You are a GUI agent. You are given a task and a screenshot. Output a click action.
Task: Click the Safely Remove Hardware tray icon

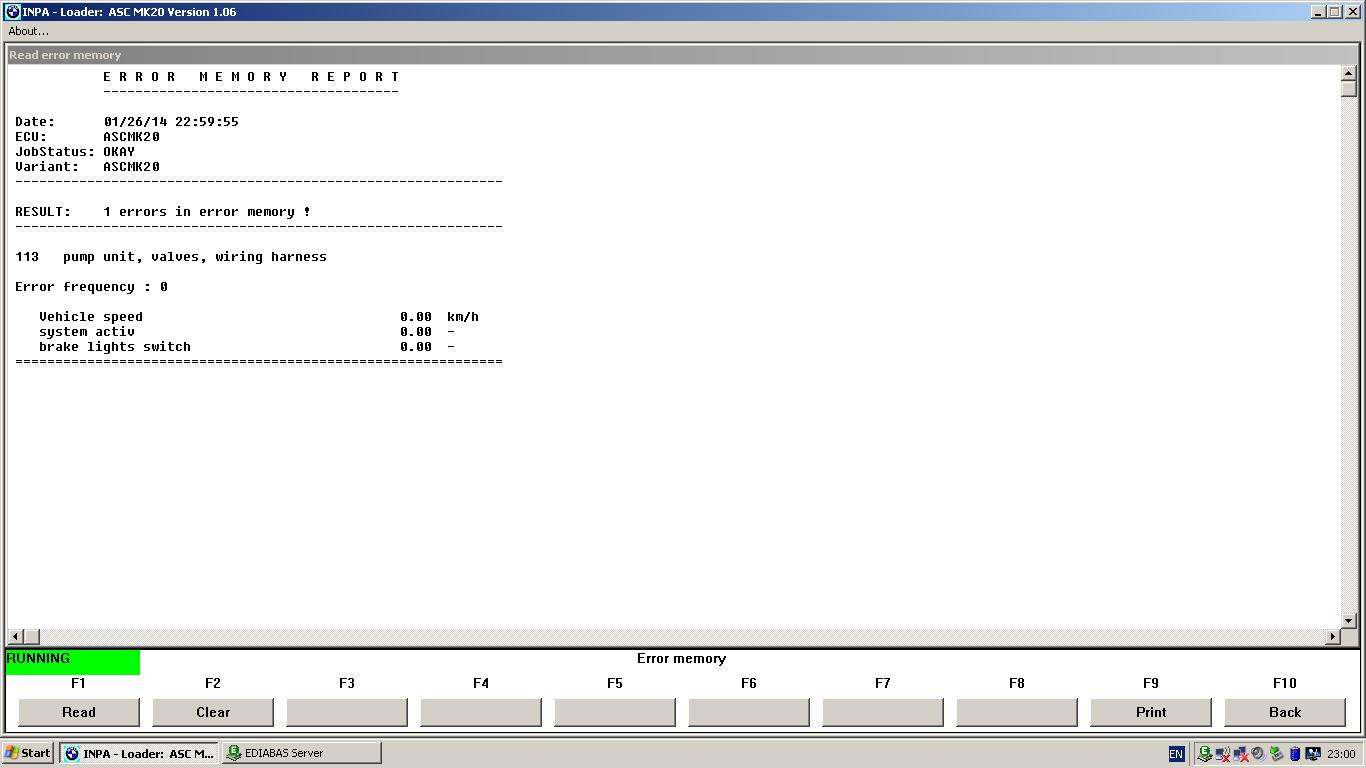tap(1276, 754)
